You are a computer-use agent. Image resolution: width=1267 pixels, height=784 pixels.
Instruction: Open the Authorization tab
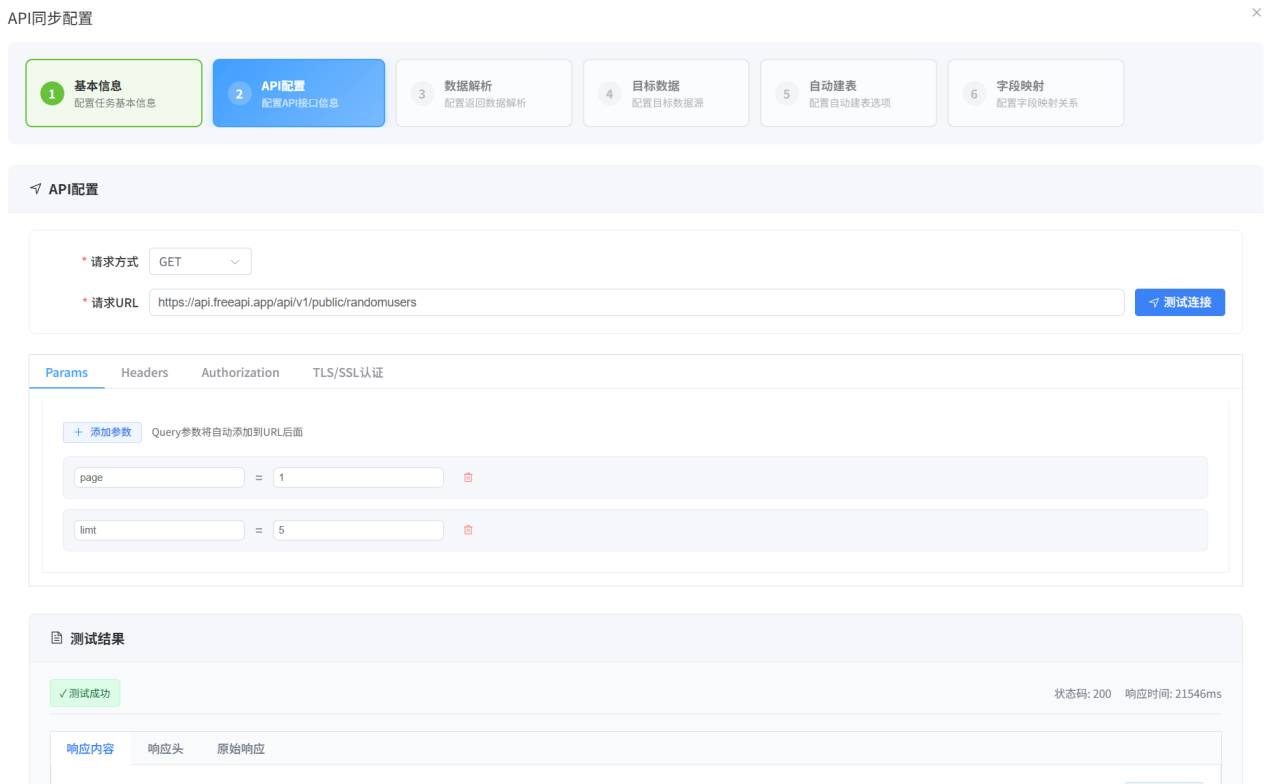click(x=240, y=372)
